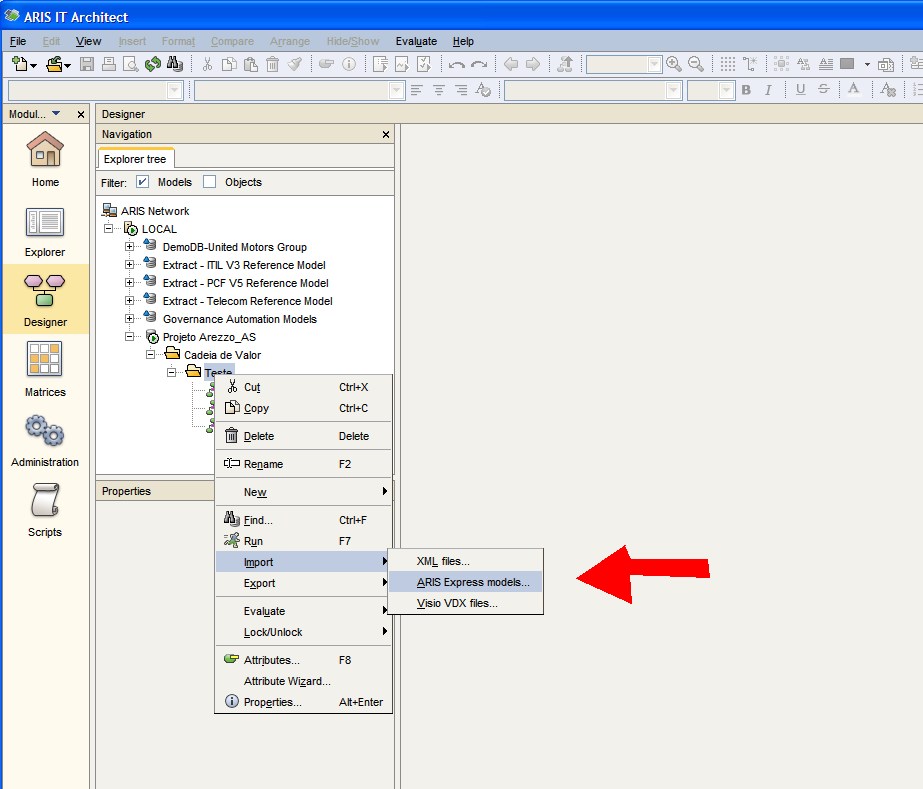The image size is (923, 789).
Task: Open the Export submenu
Action: [x=303, y=583]
